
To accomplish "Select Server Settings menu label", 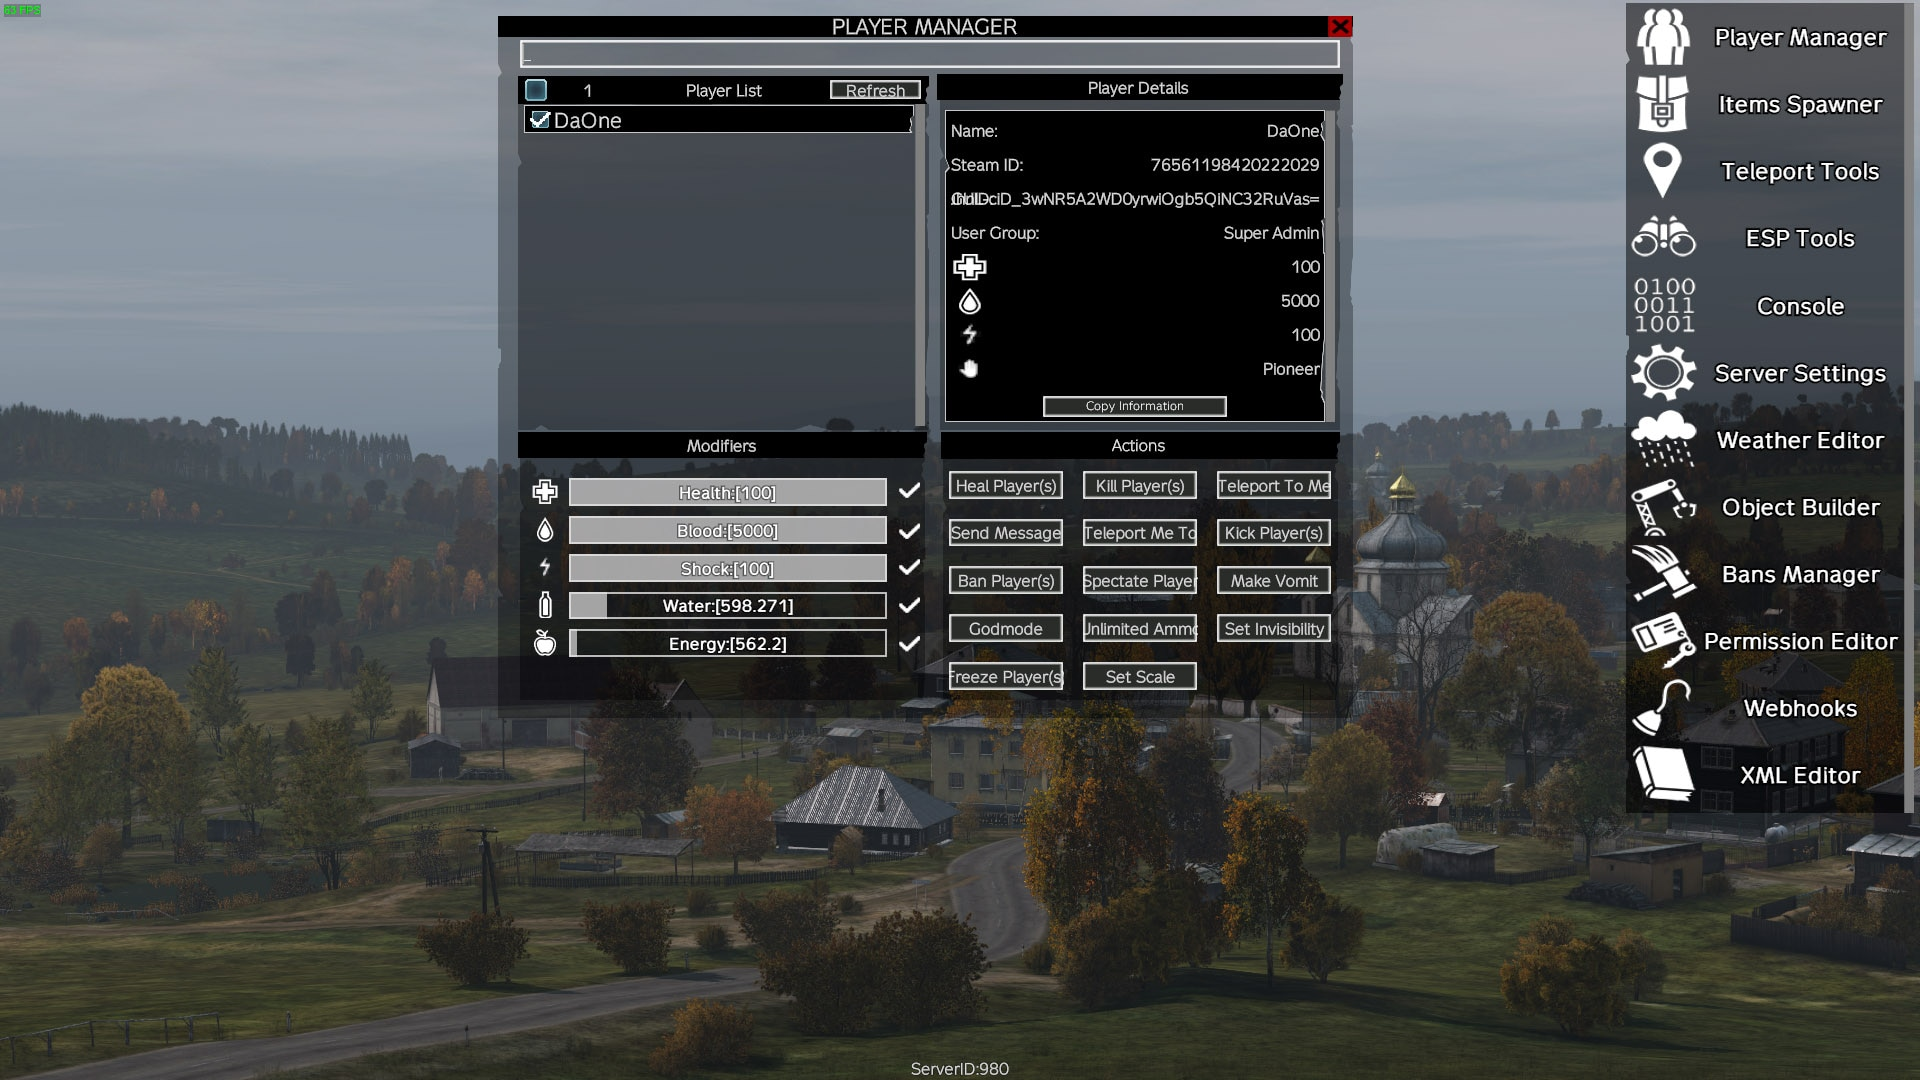I will (1800, 373).
